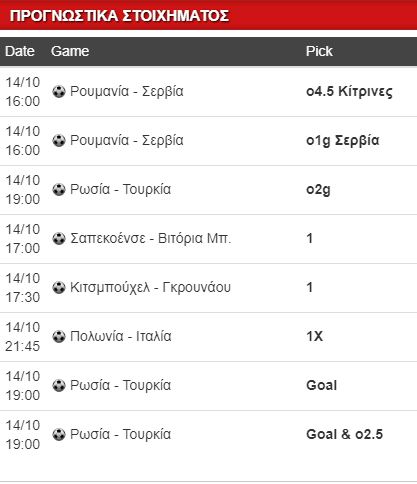The height and width of the screenshot is (484, 417).
Task: Click soccer ball icon beside o4.5 Κίτρινες pick
Action: (59, 91)
